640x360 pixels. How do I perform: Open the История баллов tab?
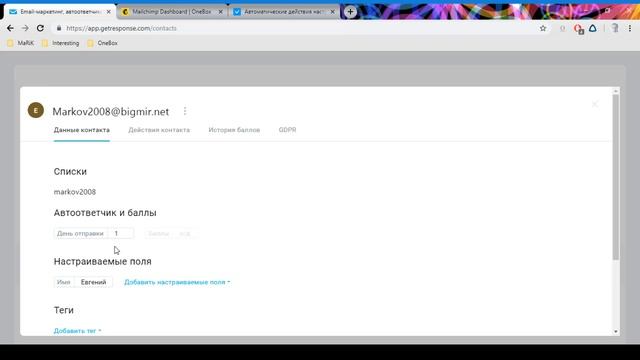point(234,130)
